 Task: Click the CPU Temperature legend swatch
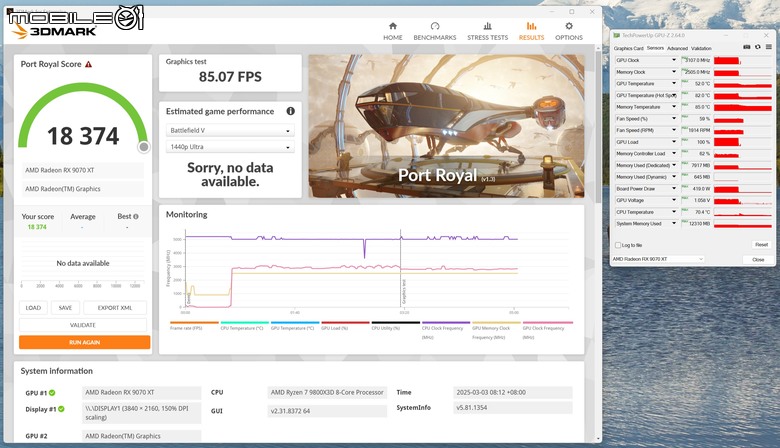pyautogui.click(x=245, y=323)
